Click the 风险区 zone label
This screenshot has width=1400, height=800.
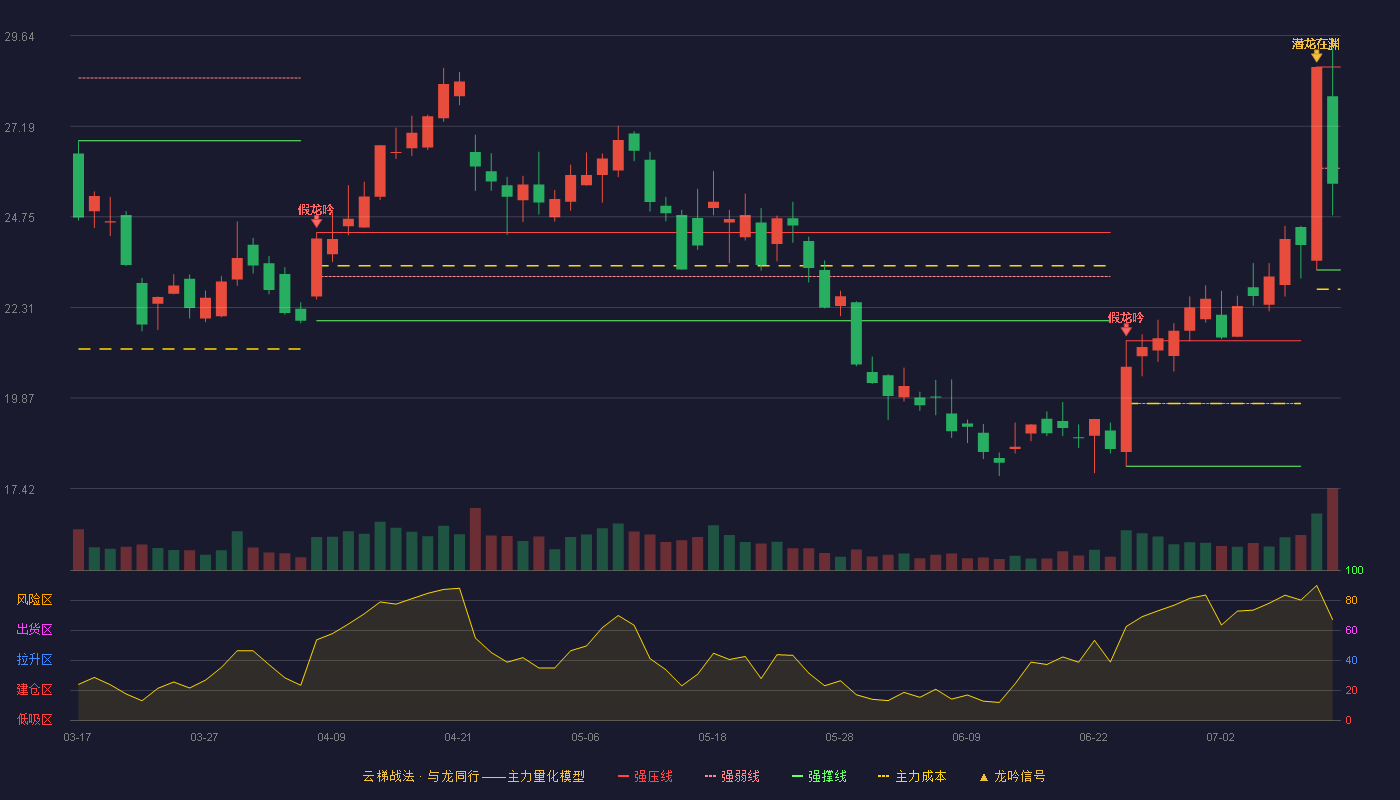click(x=34, y=600)
